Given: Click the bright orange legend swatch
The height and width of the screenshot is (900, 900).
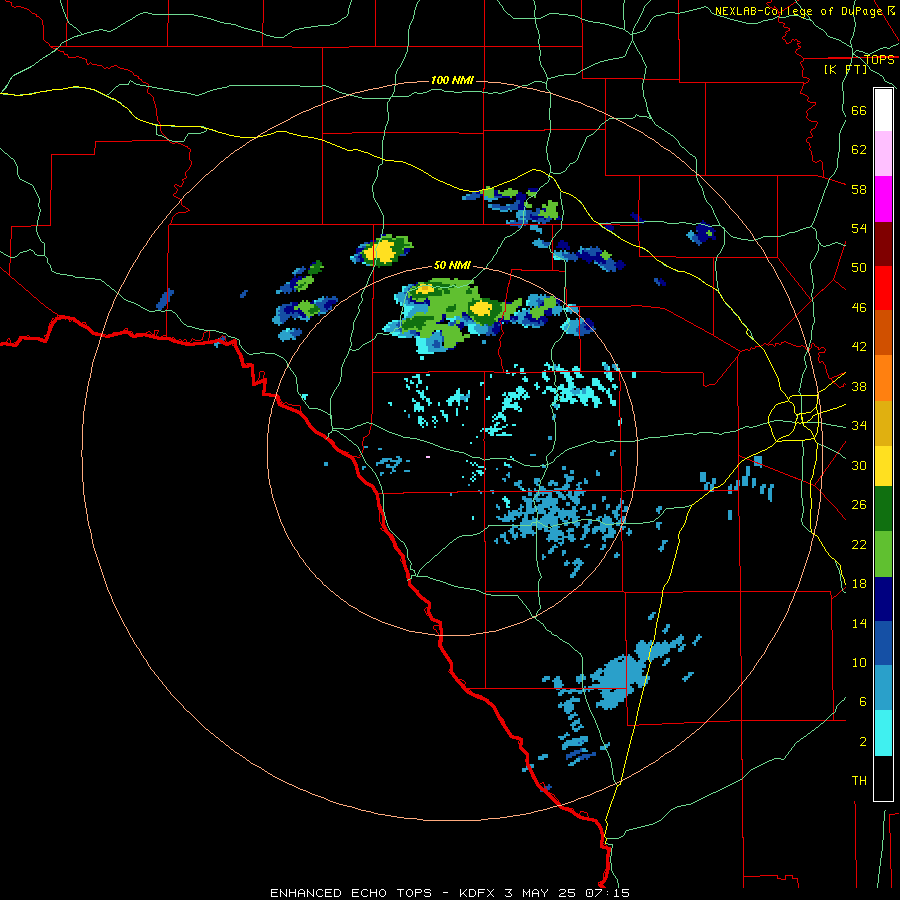Looking at the screenshot, I should pos(883,378).
